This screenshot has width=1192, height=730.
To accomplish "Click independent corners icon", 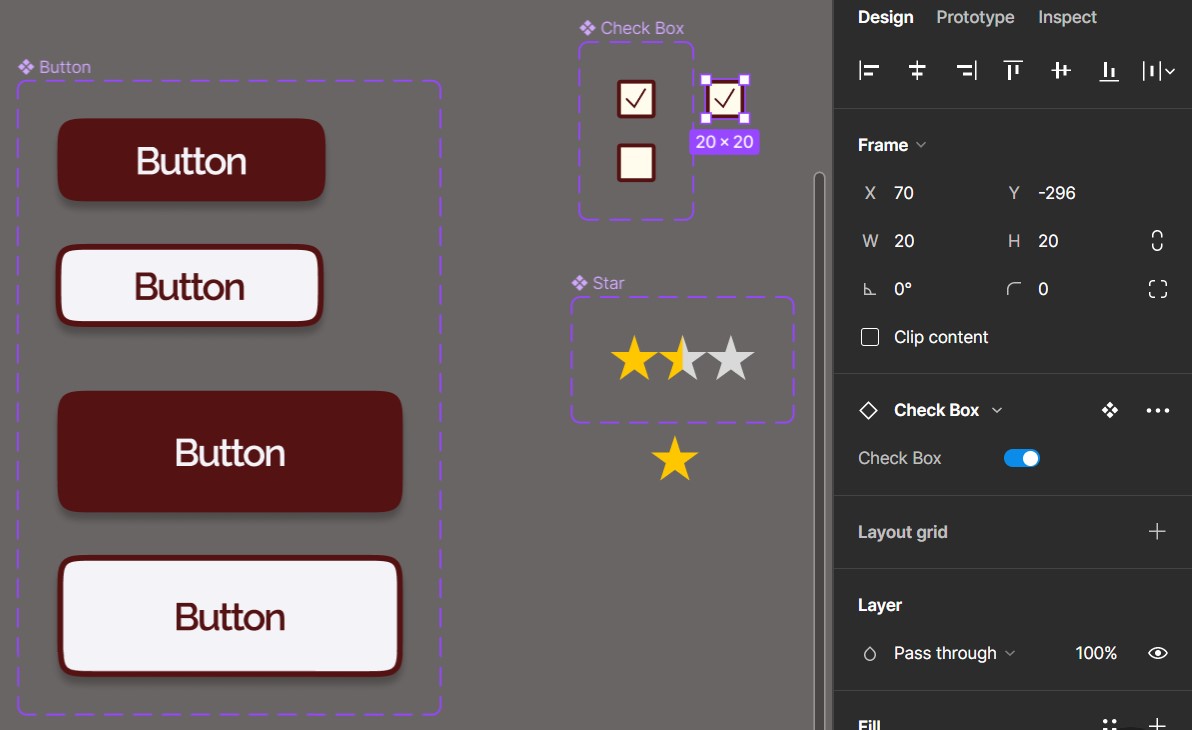I will [1157, 289].
